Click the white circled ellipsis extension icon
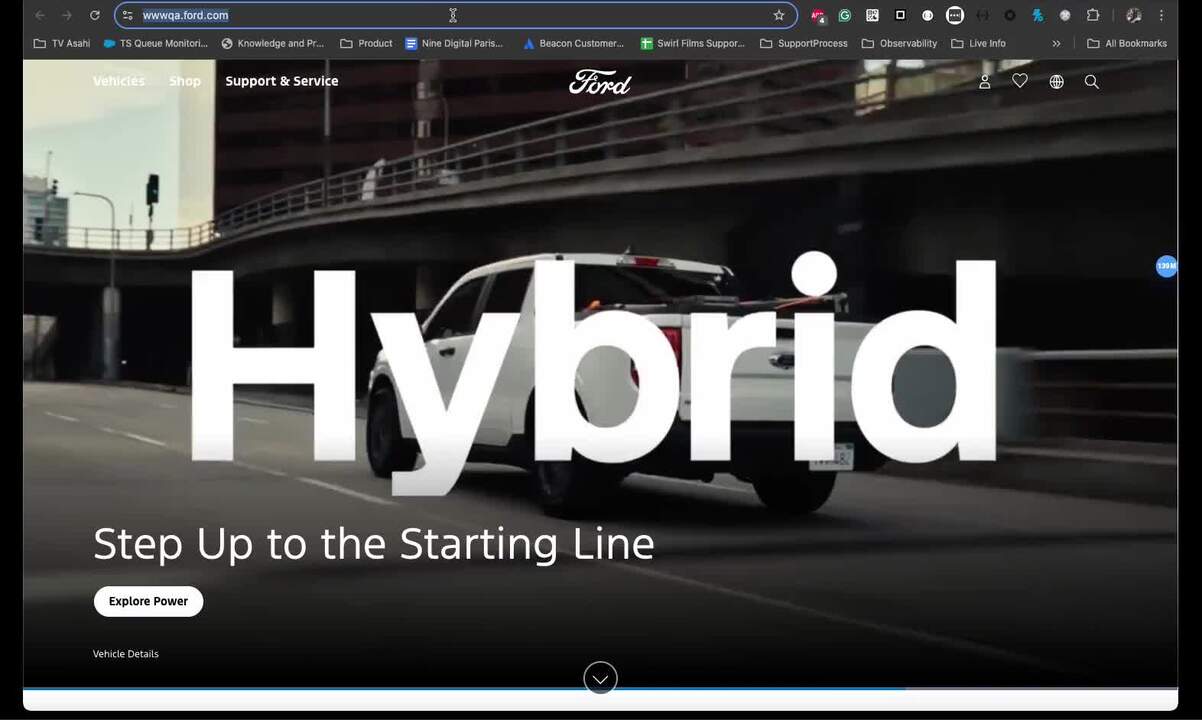This screenshot has width=1202, height=720. point(955,15)
